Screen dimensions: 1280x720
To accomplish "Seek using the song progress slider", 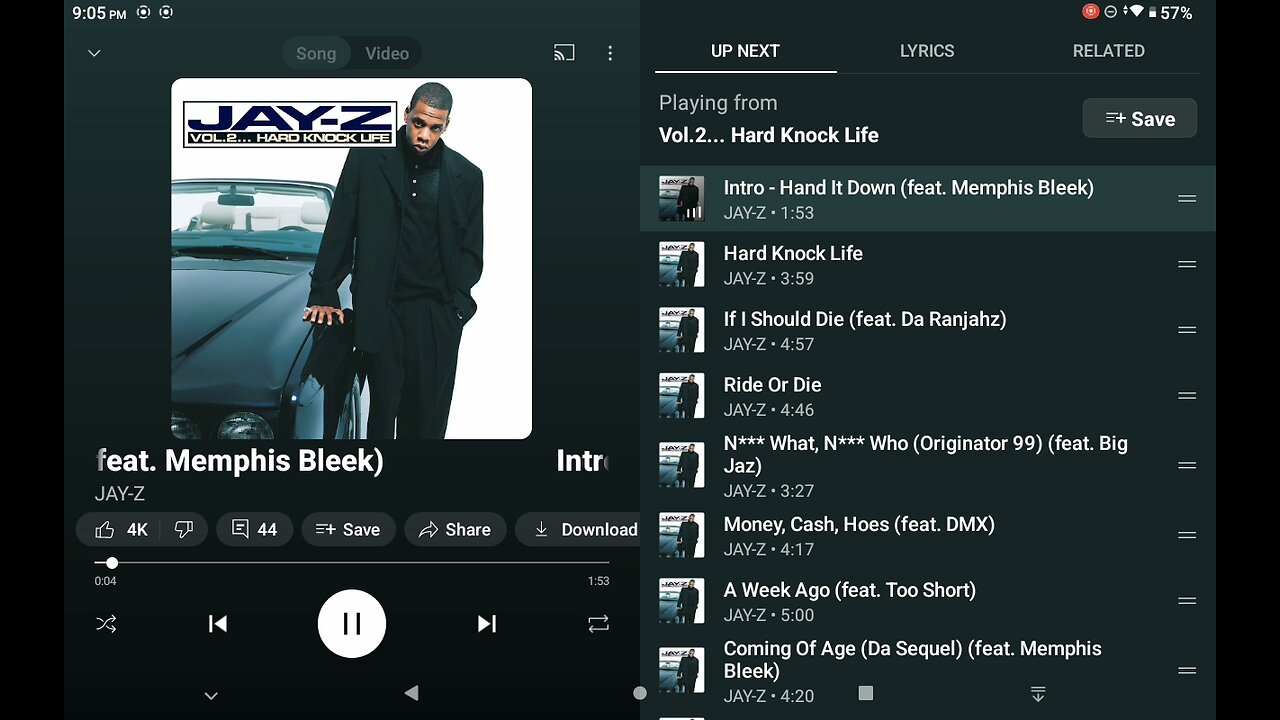I will click(x=352, y=563).
